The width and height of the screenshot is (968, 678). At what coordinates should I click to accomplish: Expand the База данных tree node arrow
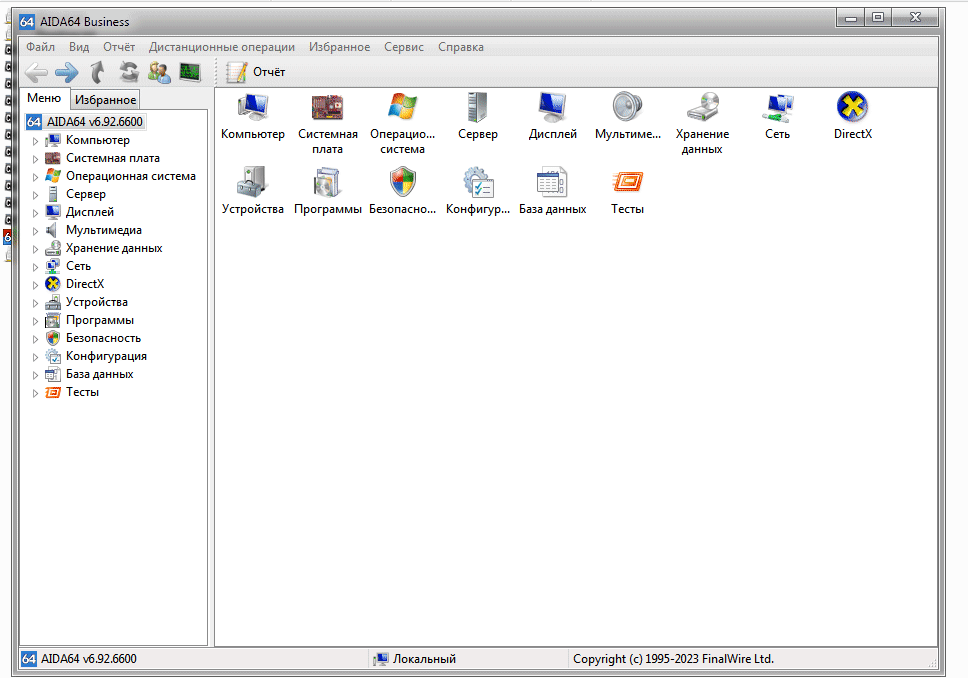tap(35, 375)
